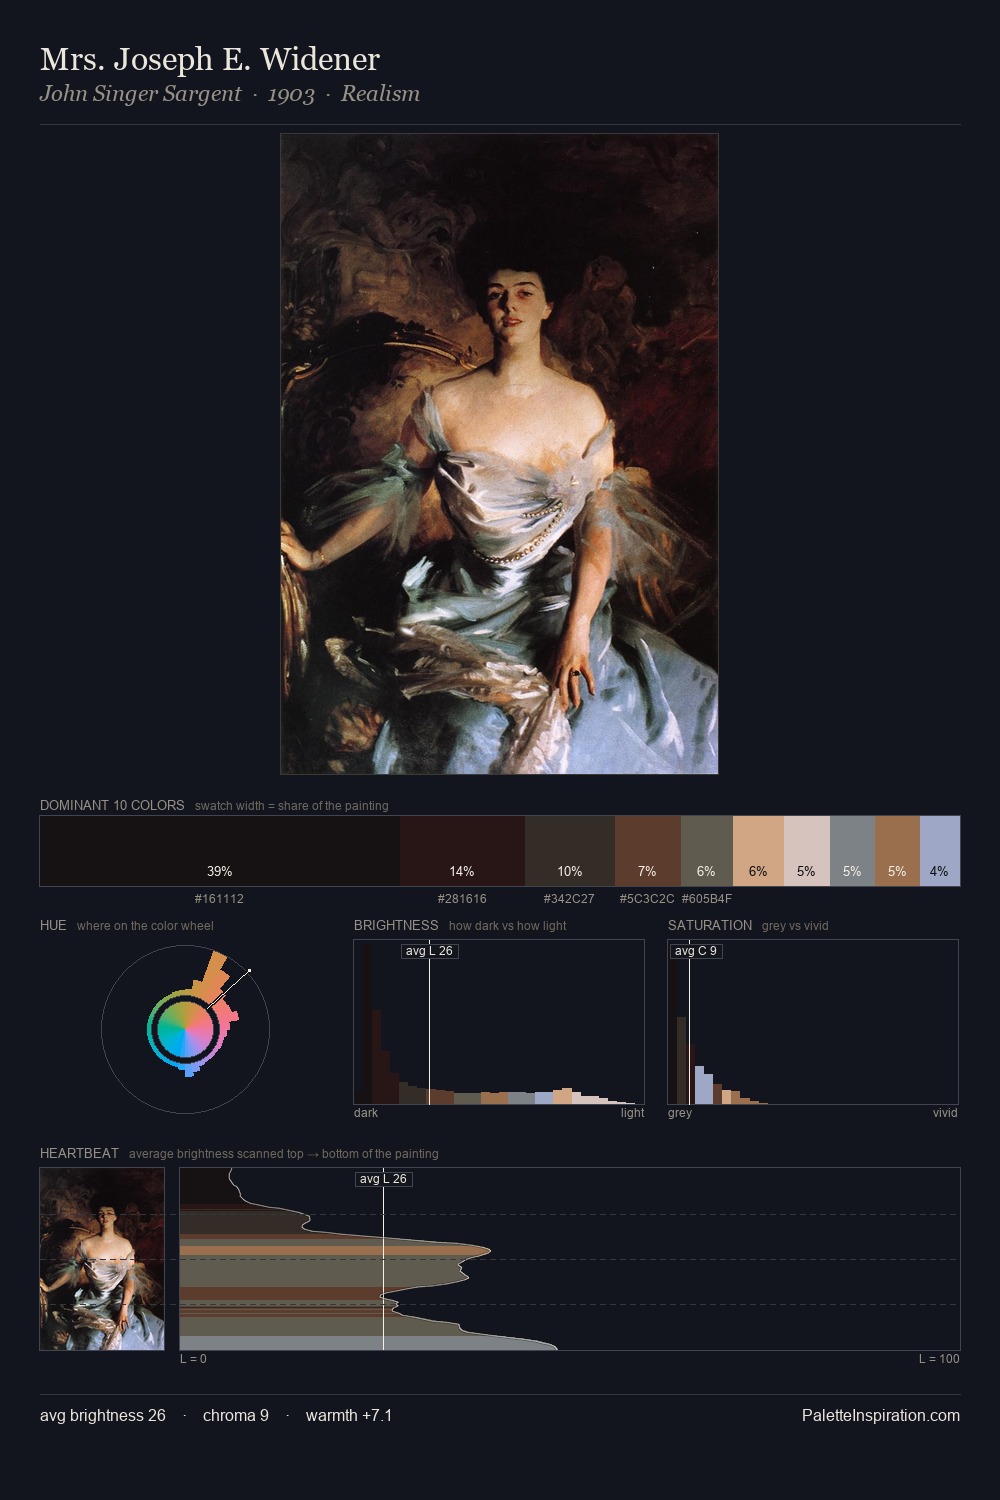The height and width of the screenshot is (1500, 1000).
Task: Click the hue color wheel
Action: [x=185, y=1028]
